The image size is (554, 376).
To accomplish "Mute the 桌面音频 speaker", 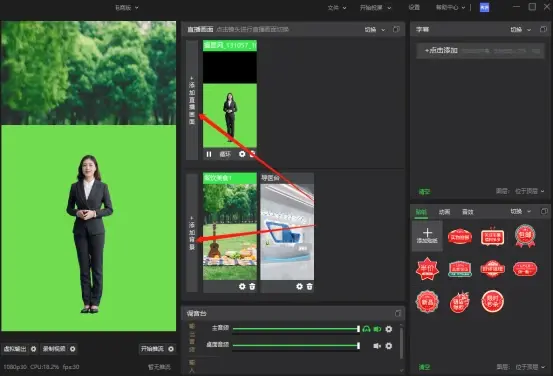I will [377, 346].
